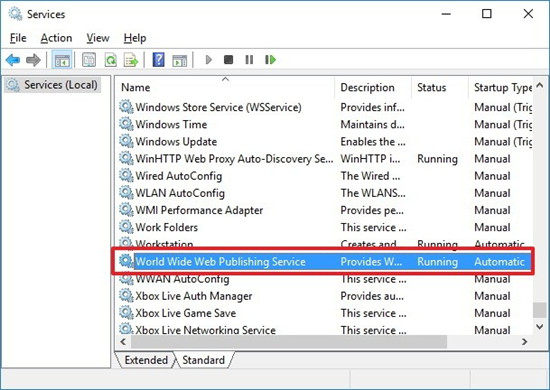Toggle Show/Hide Console Tree icon
The image size is (550, 390).
click(62, 60)
